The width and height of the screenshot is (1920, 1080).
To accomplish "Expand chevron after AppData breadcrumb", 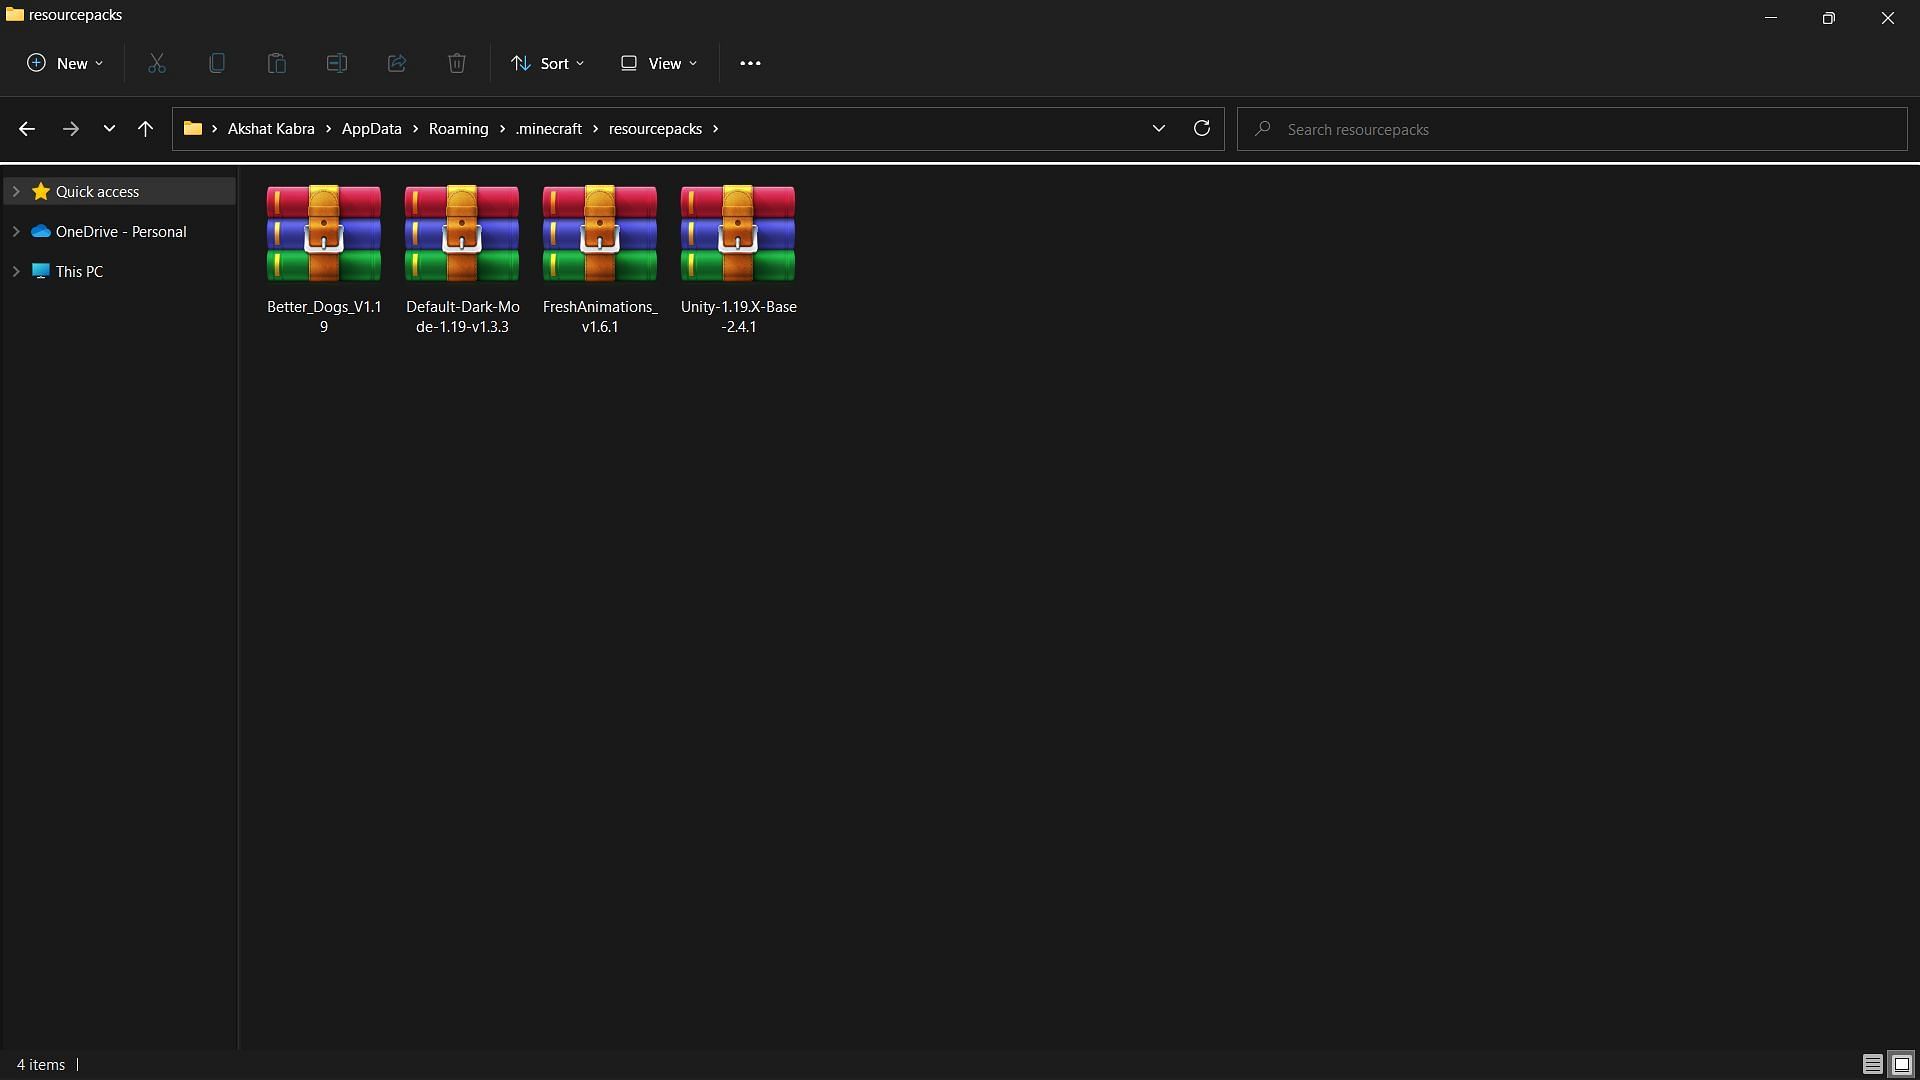I will tap(416, 129).
